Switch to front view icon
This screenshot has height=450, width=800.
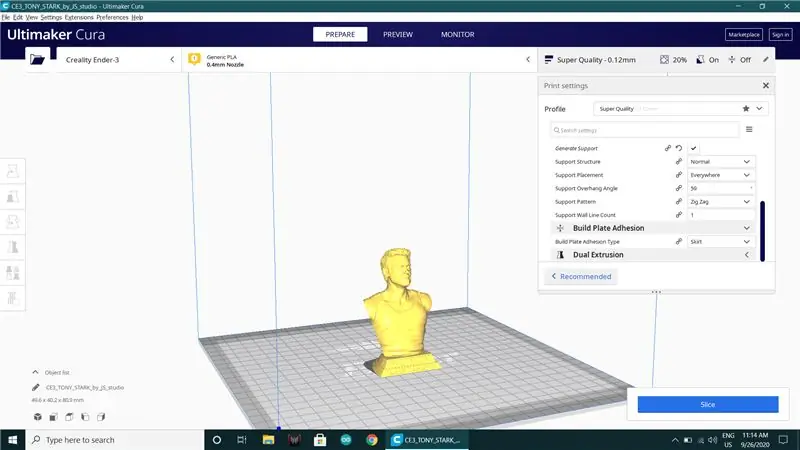tap(53, 417)
